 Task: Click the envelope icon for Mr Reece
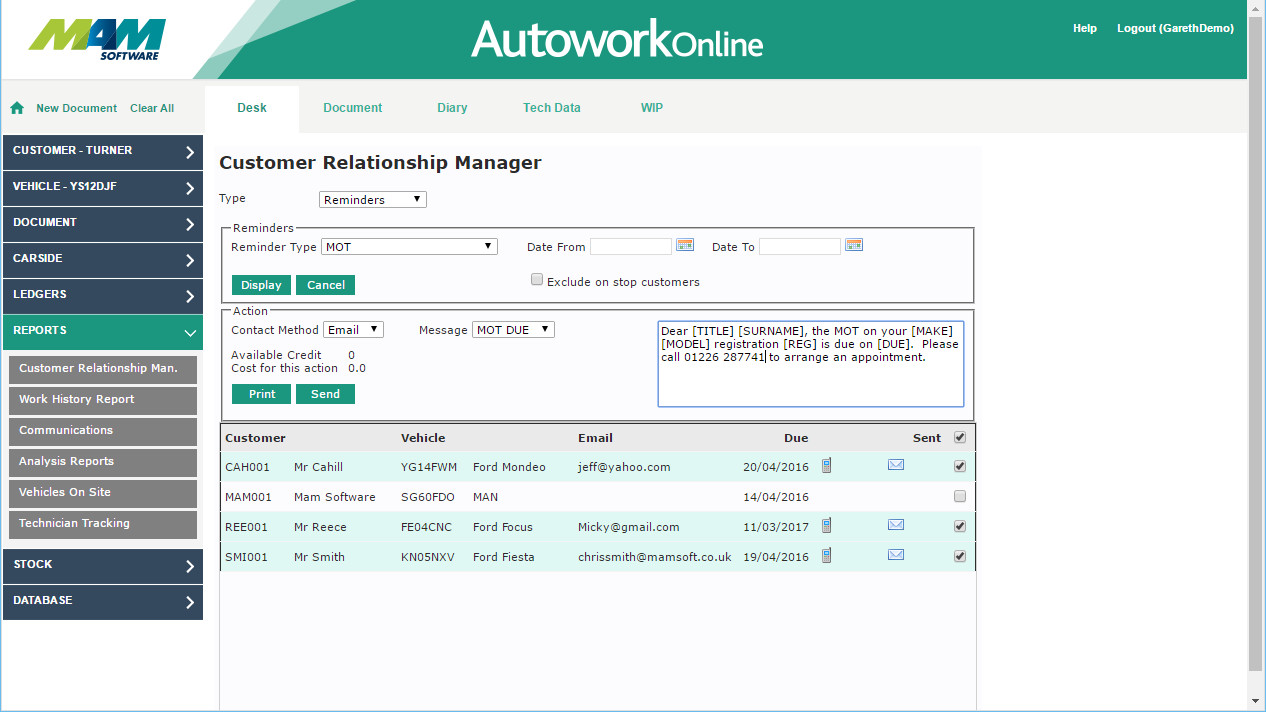pyautogui.click(x=896, y=525)
